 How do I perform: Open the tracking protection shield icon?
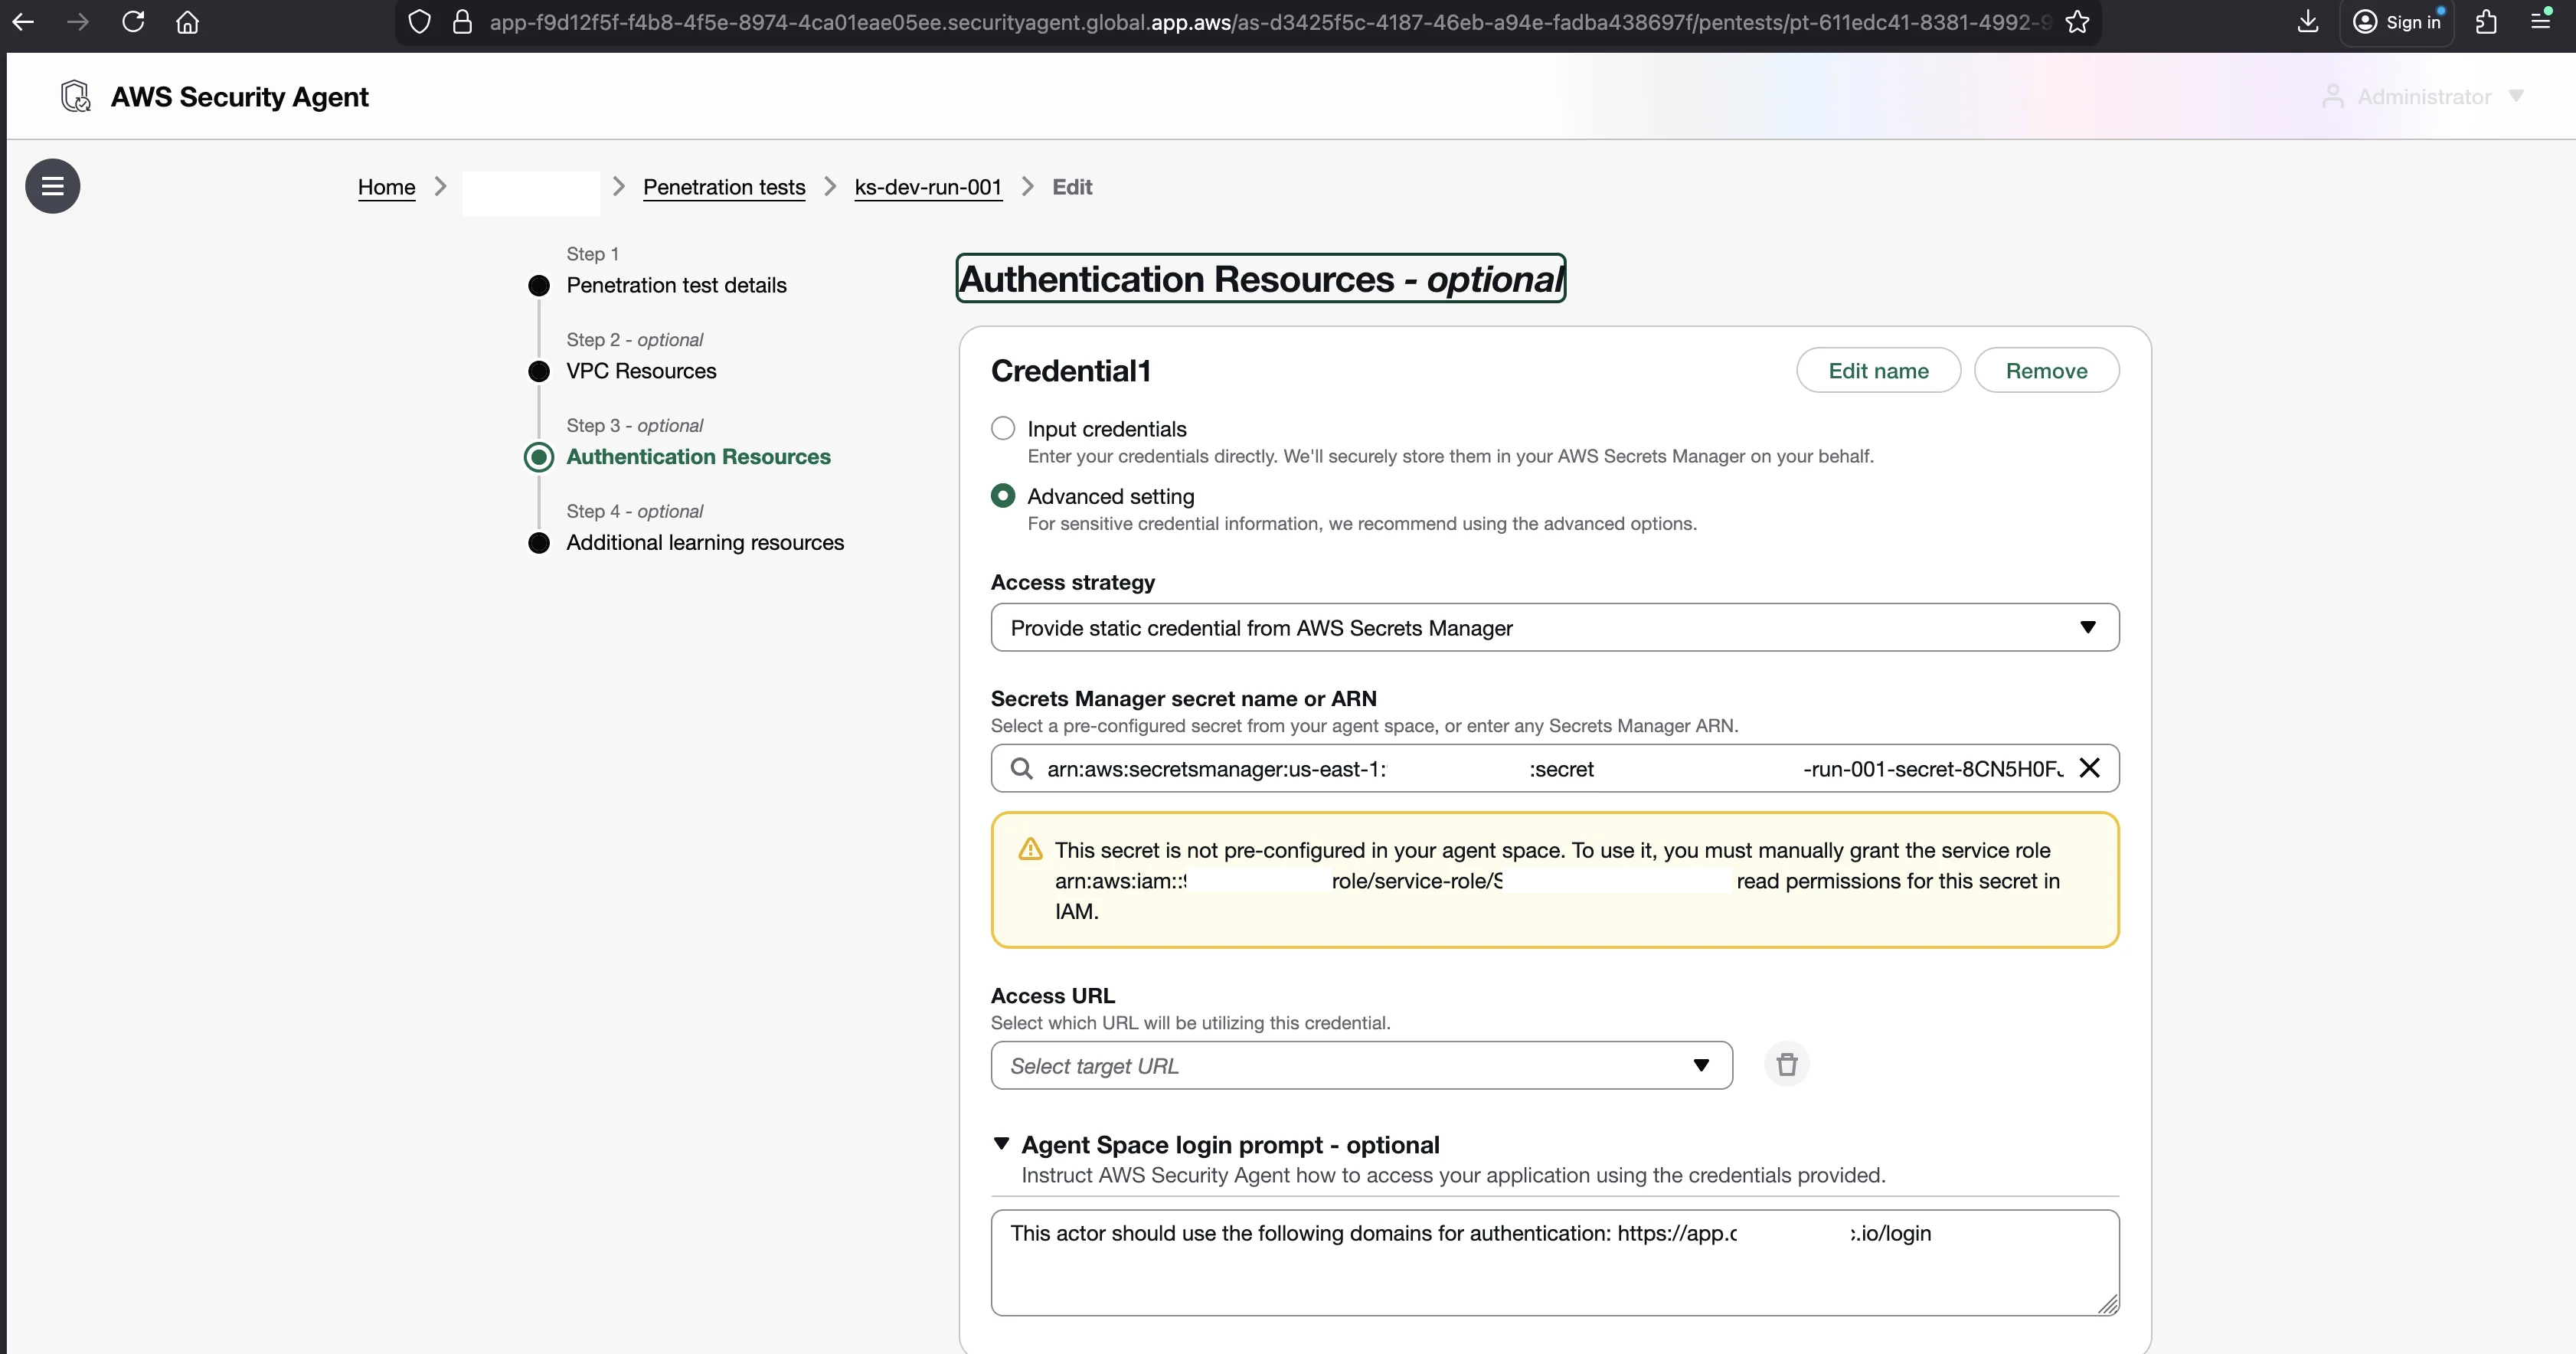click(420, 22)
